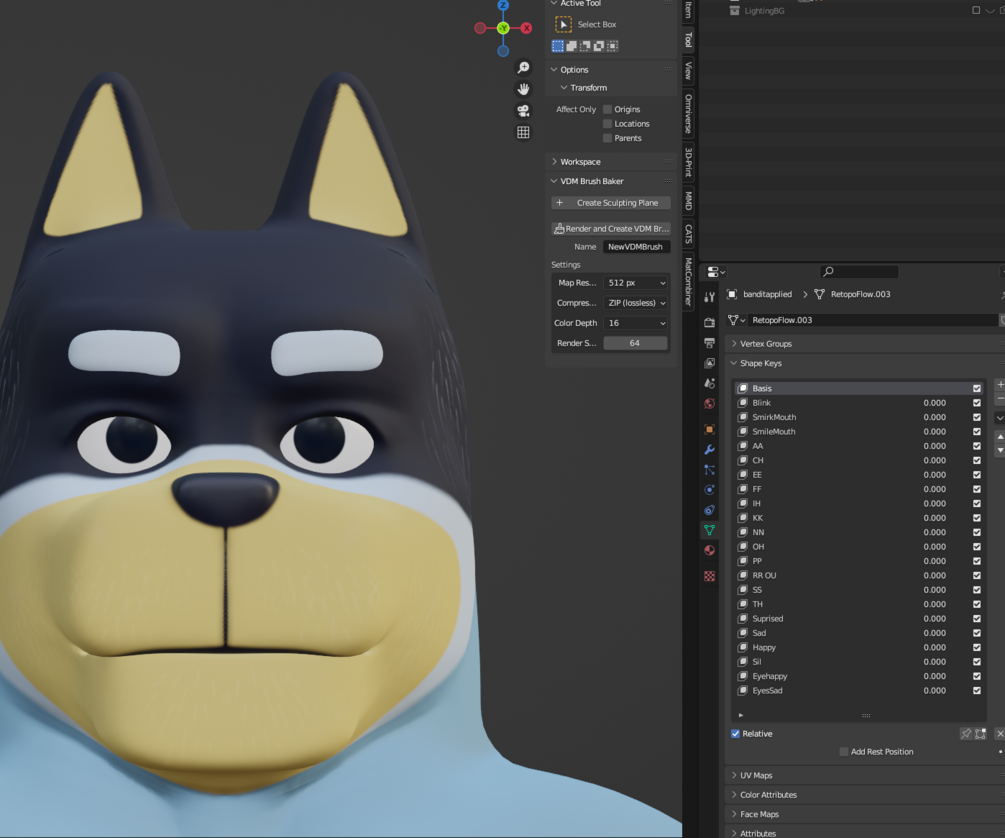
Task: Move shape key up with up arrow
Action: [1000, 437]
